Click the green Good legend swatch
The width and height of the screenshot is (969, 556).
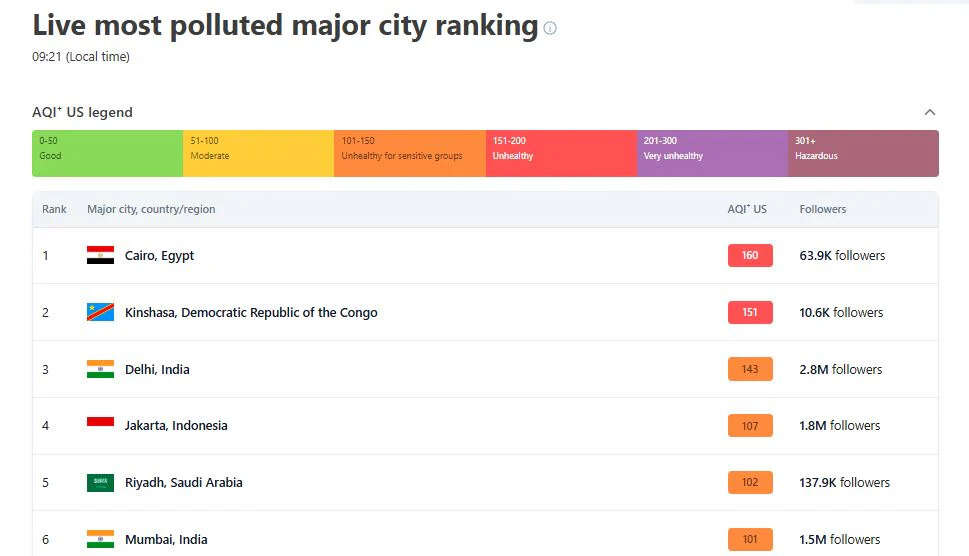point(107,153)
